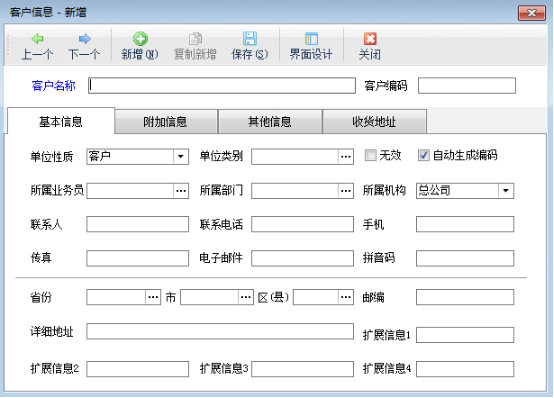The width and height of the screenshot is (554, 398).
Task: Open 单位类别 ellipsis lookup button
Action: (x=346, y=157)
